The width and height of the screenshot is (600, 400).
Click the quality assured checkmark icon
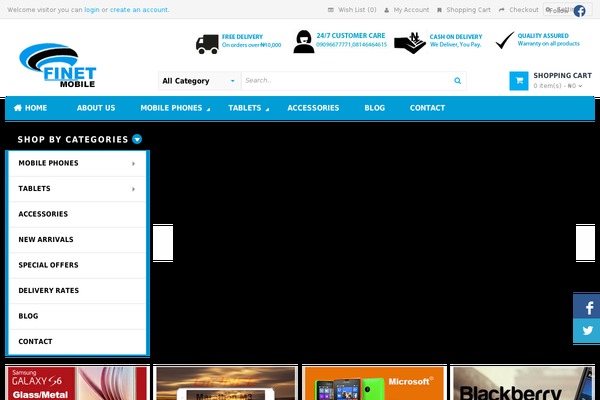click(x=505, y=40)
